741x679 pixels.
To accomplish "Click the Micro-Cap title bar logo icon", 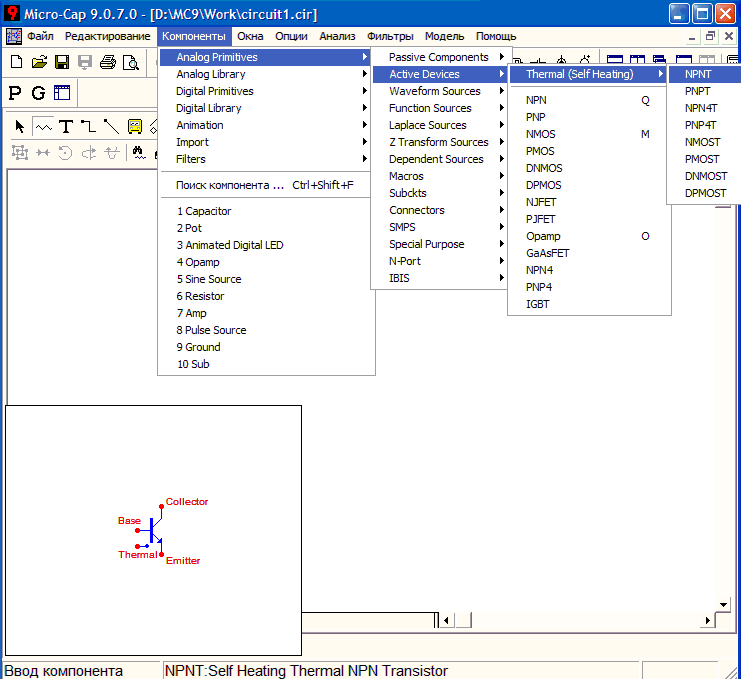I will (12, 13).
